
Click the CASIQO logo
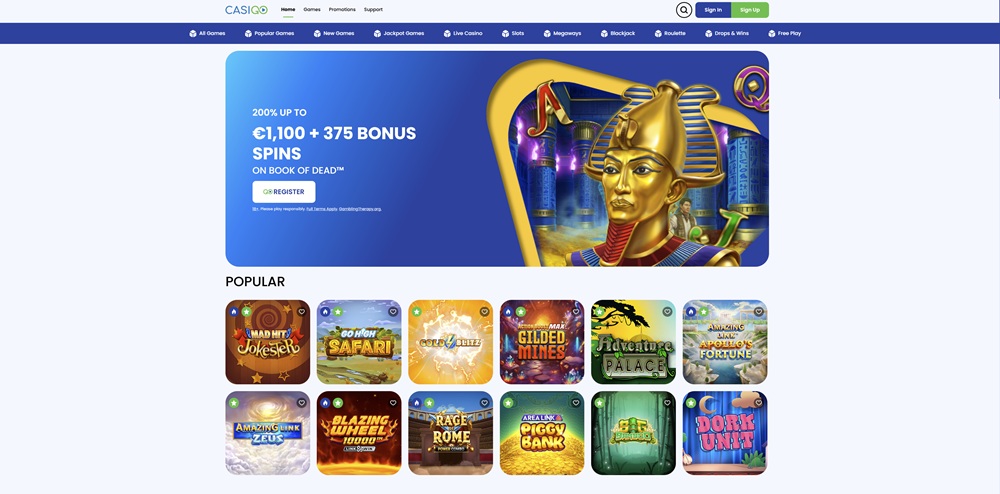(x=246, y=10)
